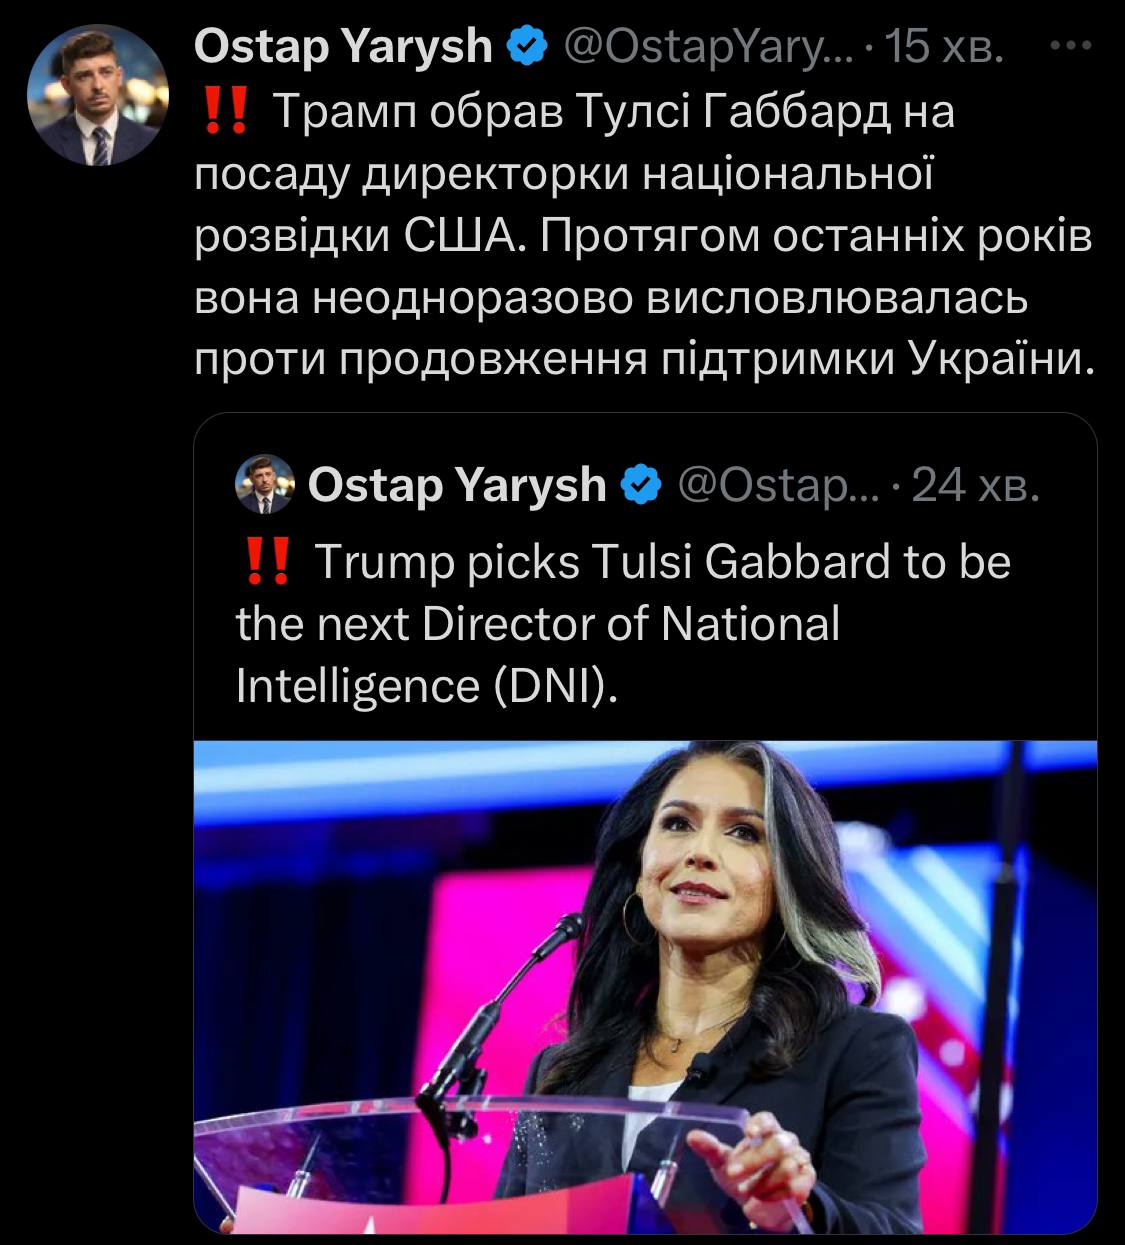This screenshot has height=1245, width=1125.
Task: Open the "24 хв." quoted tweet timestamp
Action: pyautogui.click(x=976, y=485)
